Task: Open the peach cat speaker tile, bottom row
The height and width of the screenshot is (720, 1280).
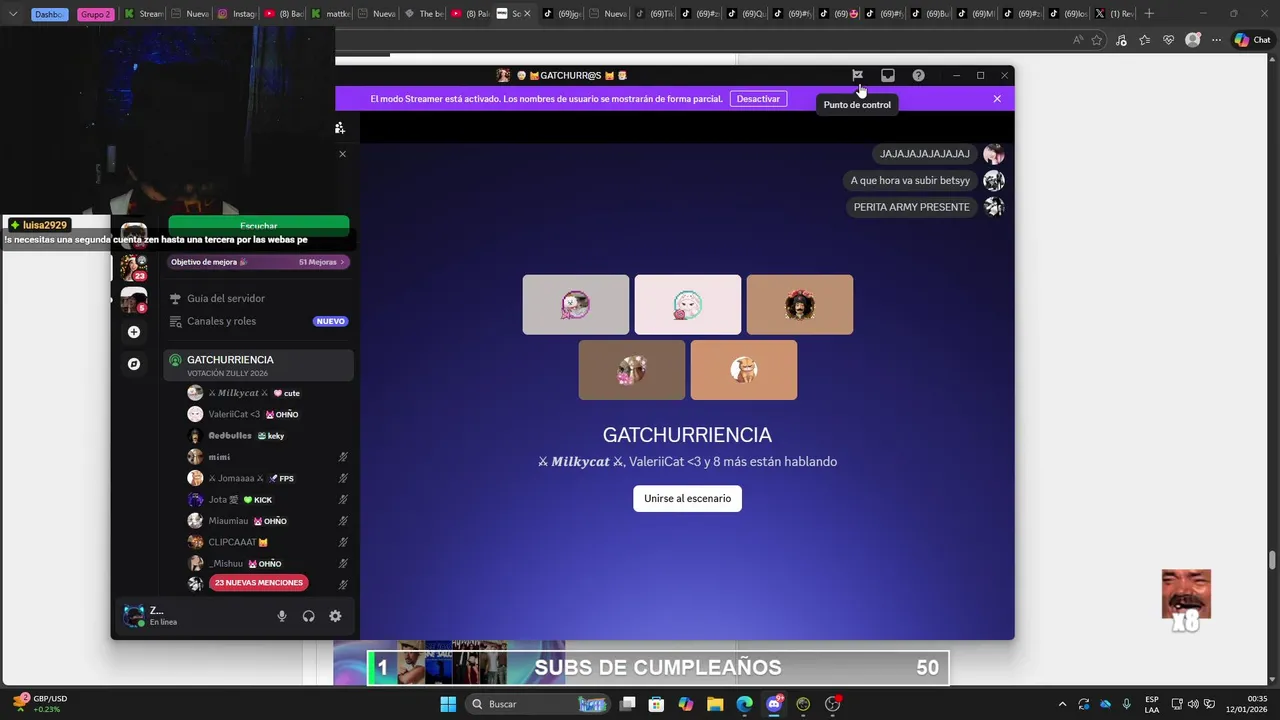Action: 744,370
